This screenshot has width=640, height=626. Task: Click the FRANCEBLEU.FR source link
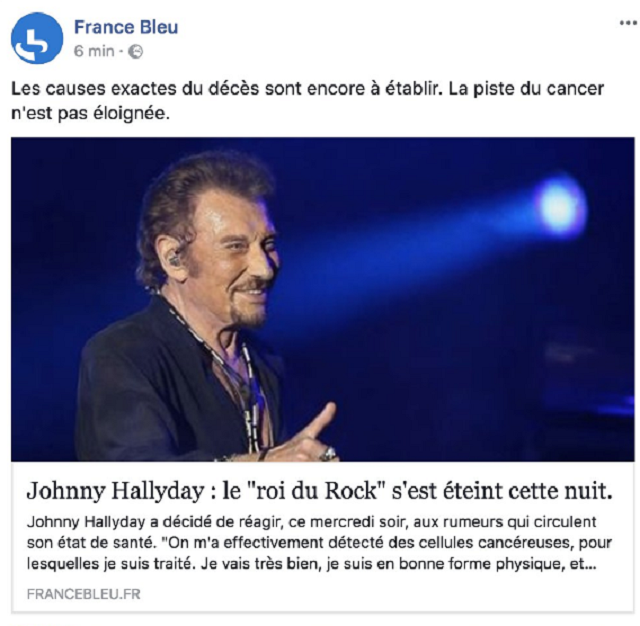(x=84, y=594)
